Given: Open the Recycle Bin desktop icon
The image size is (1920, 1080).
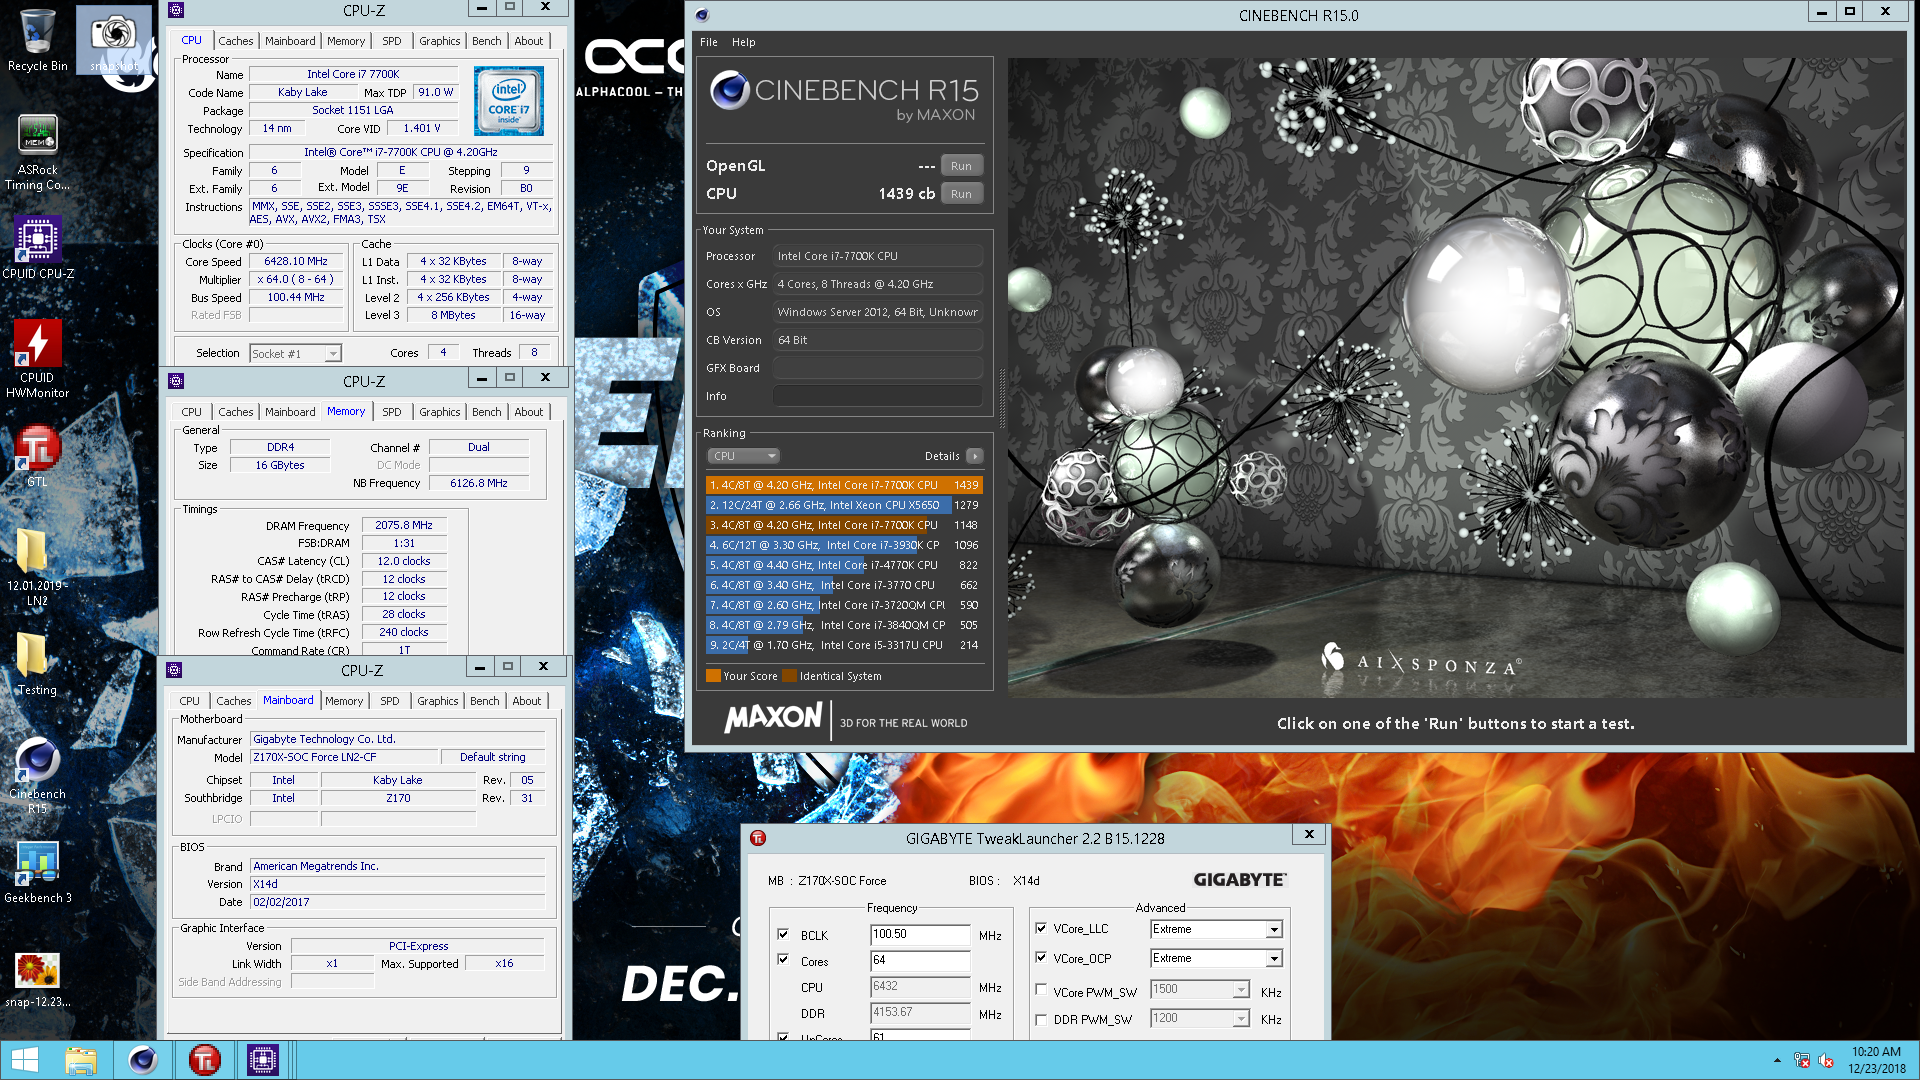Looking at the screenshot, I should [38, 40].
